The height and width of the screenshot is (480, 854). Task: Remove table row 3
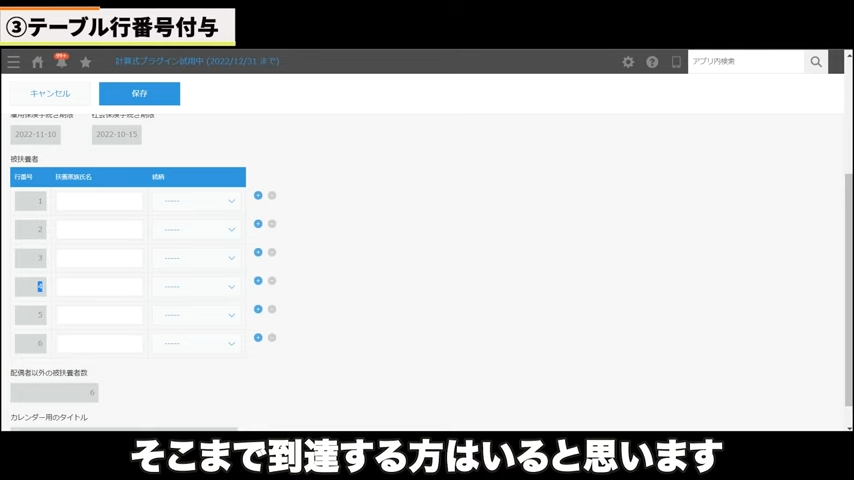point(272,252)
